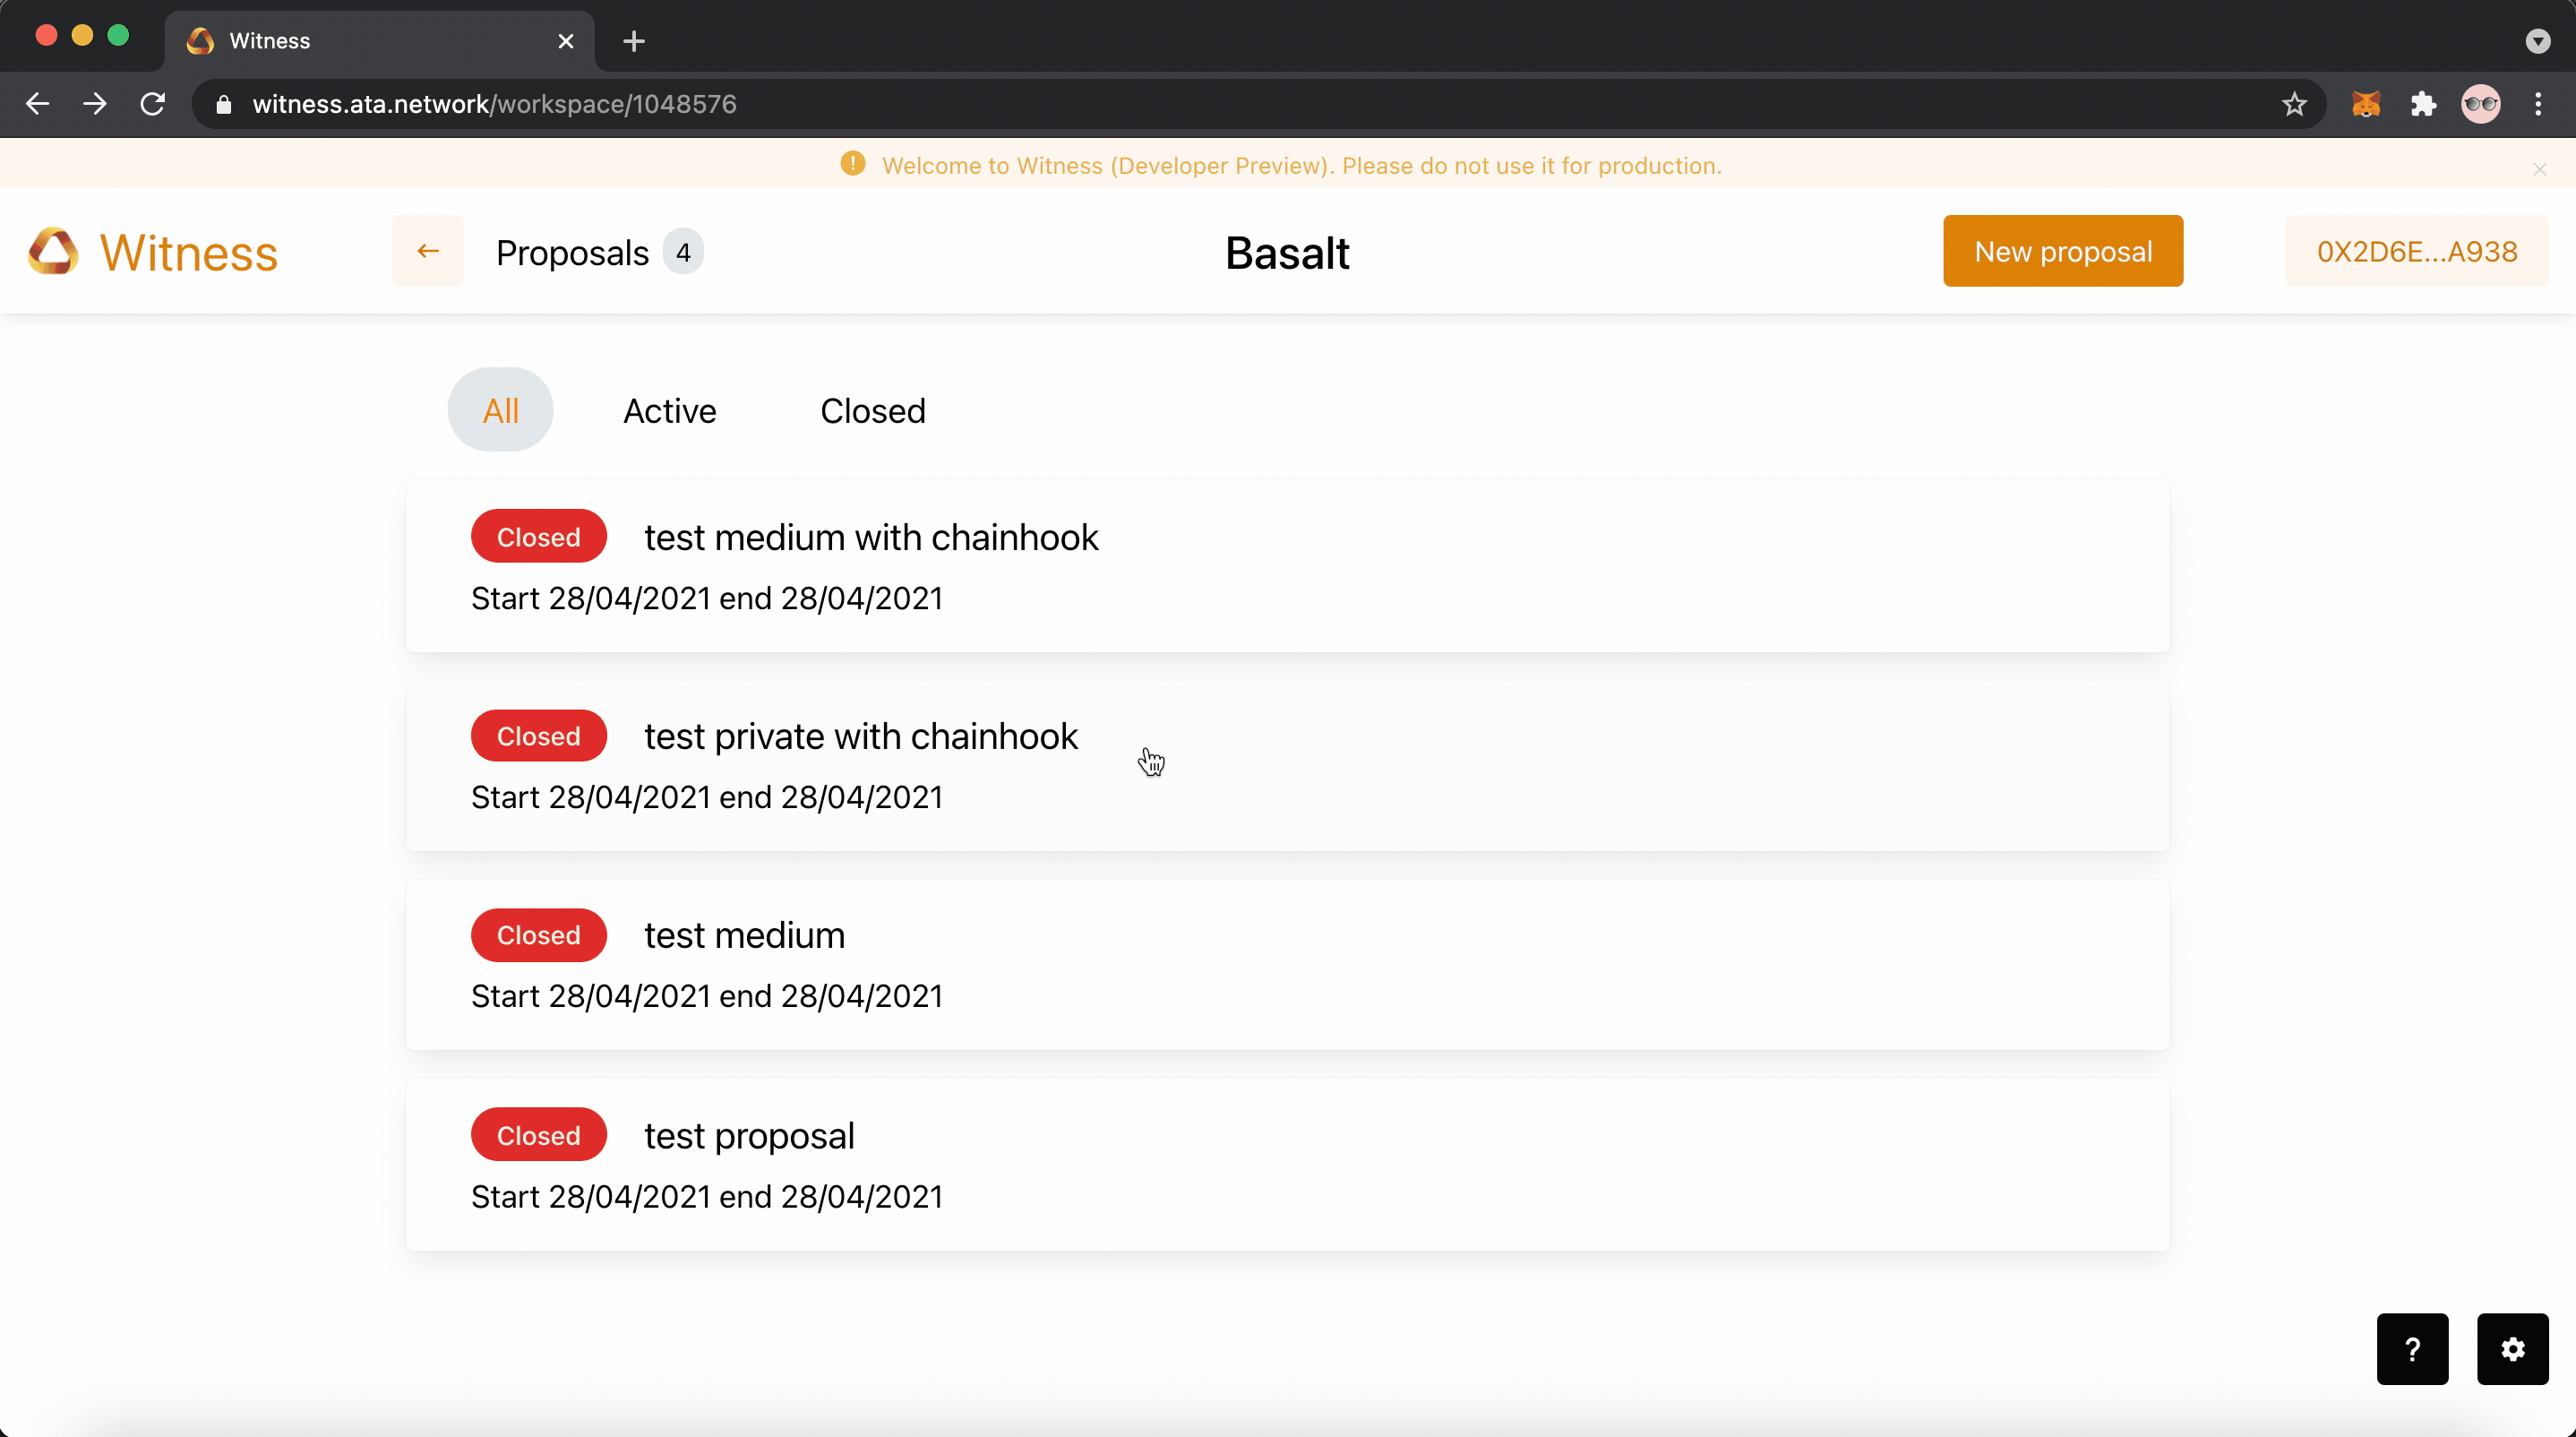Dismiss the Developer Preview welcome banner
Viewport: 2576px width, 1437px height.
pyautogui.click(x=2540, y=169)
